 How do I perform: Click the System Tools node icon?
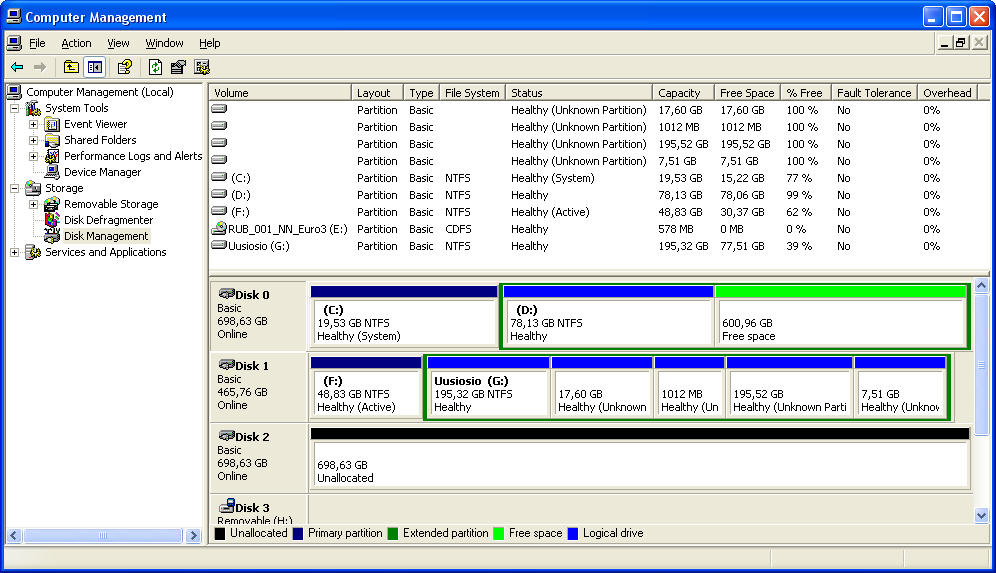[34, 108]
